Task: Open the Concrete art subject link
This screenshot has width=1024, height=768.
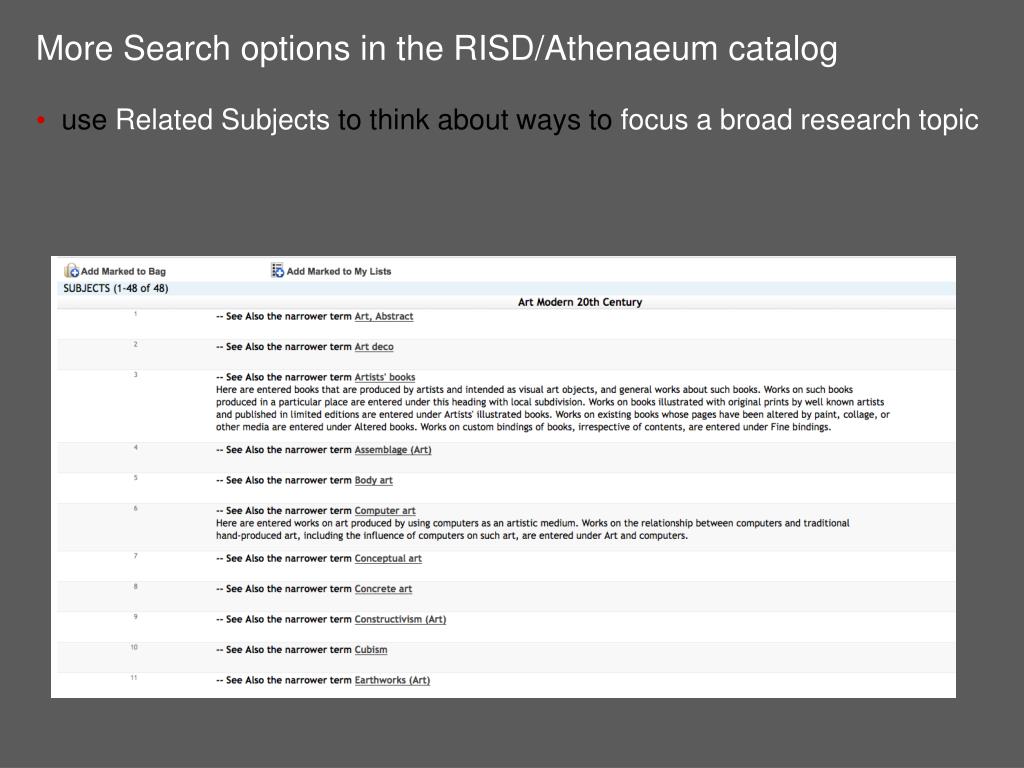Action: [x=383, y=589]
